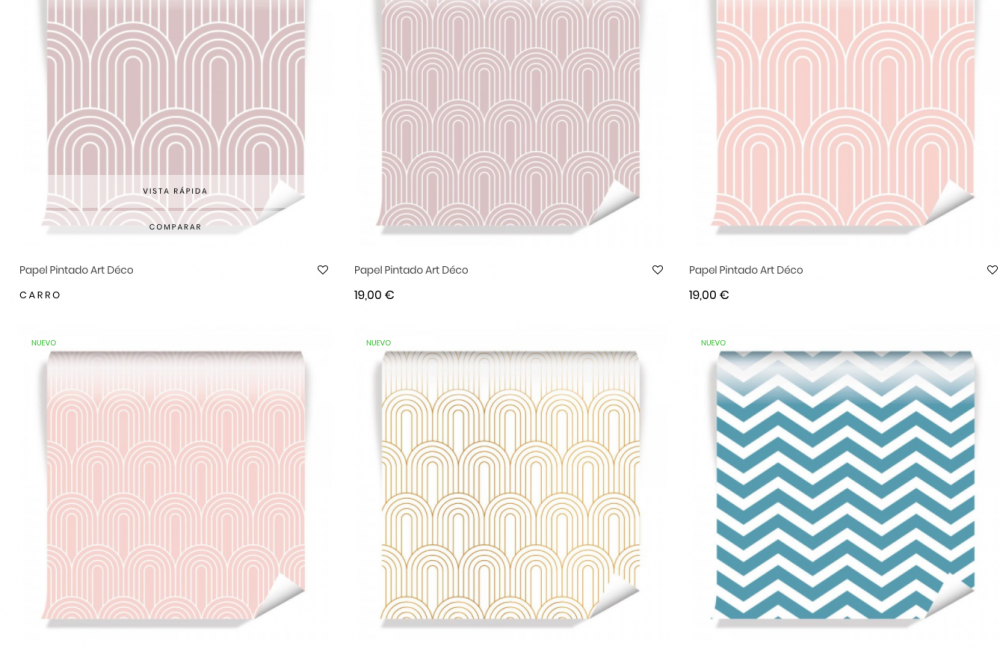Image resolution: width=1000 pixels, height=649 pixels.
Task: Click the wishlist heart for the third Art Déco wallpaper
Action: tap(992, 270)
